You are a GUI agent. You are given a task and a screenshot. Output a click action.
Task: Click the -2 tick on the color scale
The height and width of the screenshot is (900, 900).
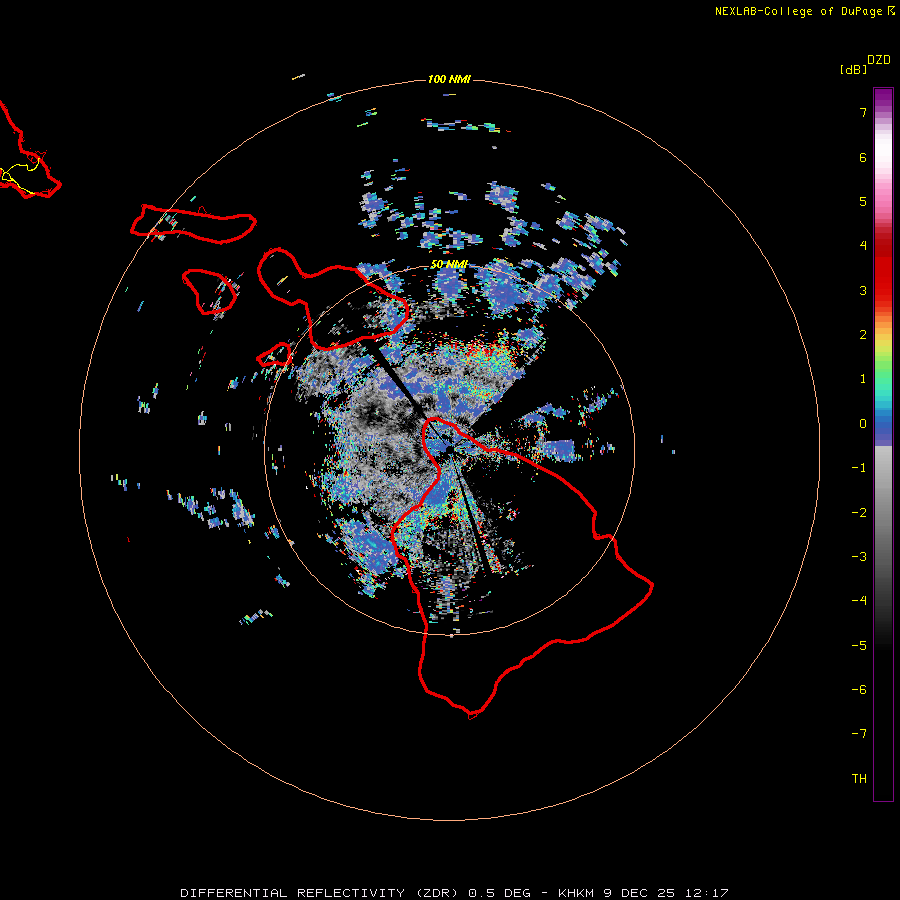pos(859,513)
